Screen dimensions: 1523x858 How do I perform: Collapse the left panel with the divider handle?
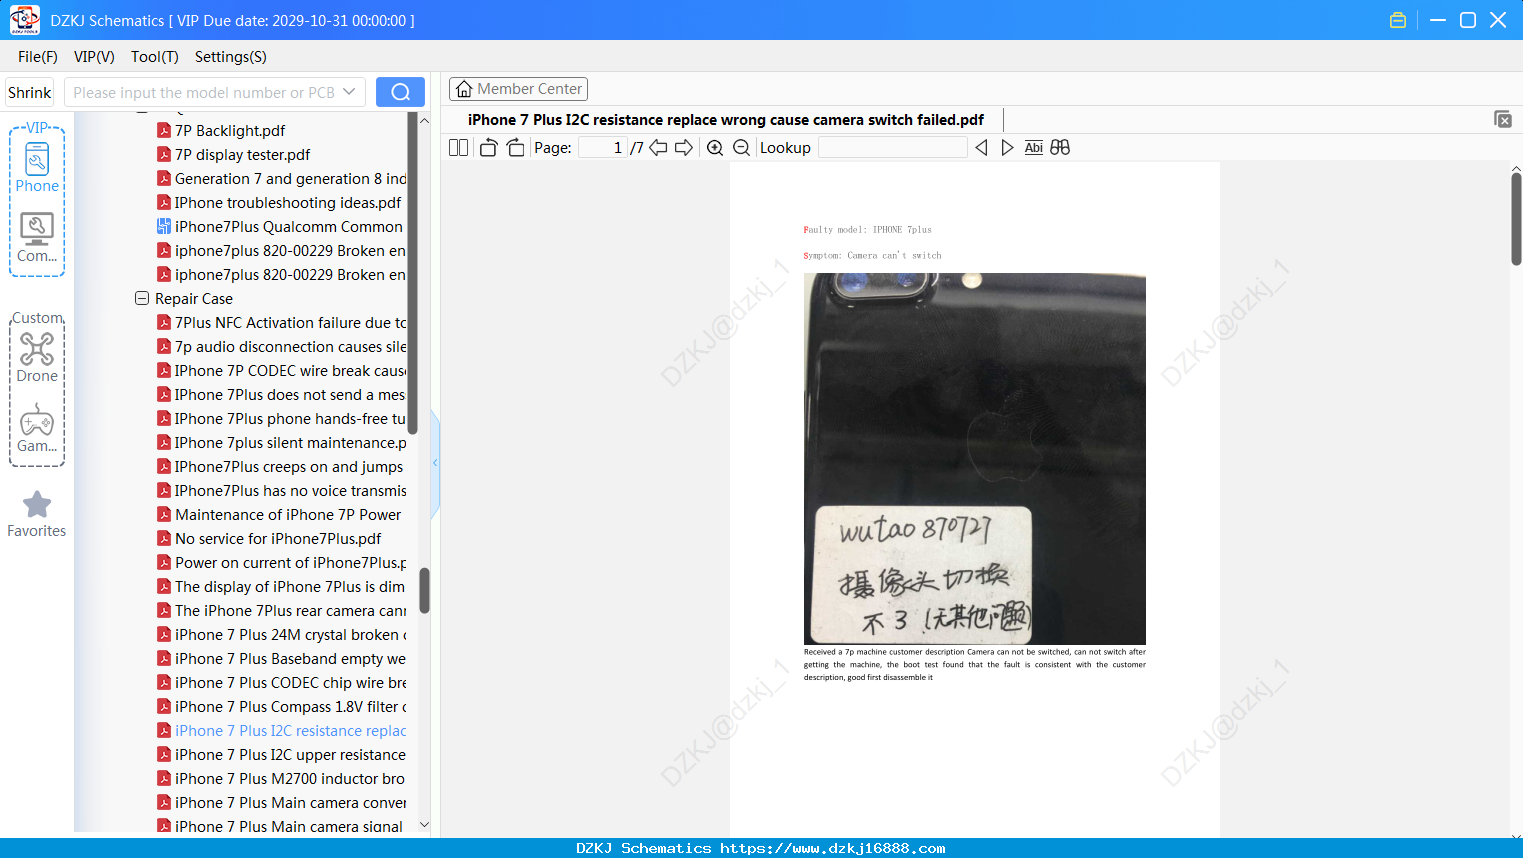[x=435, y=463]
